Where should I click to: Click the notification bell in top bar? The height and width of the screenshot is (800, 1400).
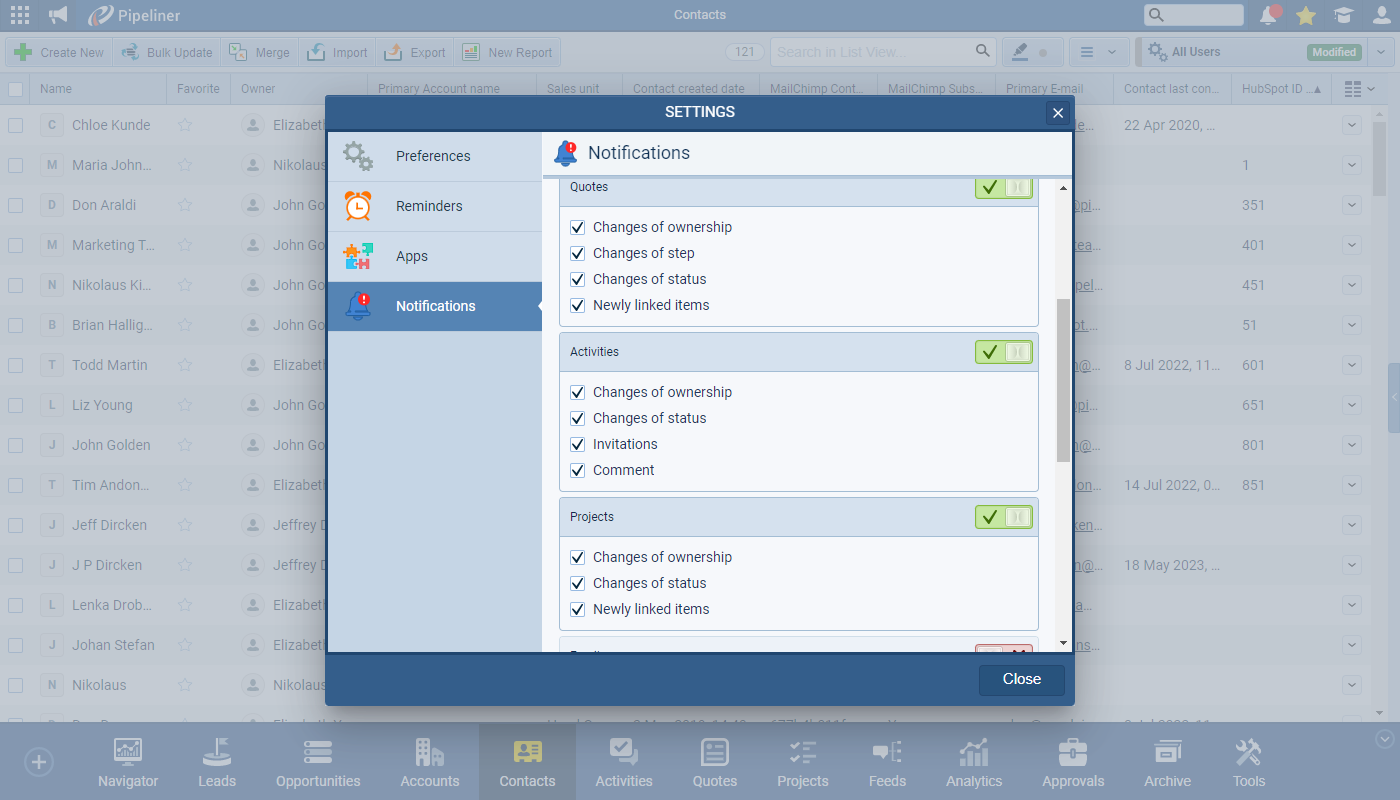(x=1269, y=15)
